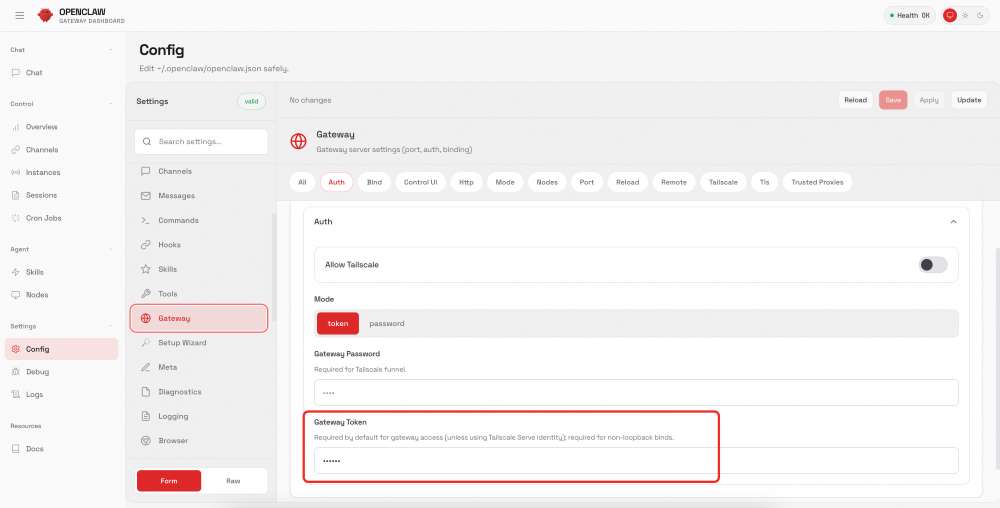
Task: Collapse the Control sidebar group
Action: pyautogui.click(x=110, y=104)
